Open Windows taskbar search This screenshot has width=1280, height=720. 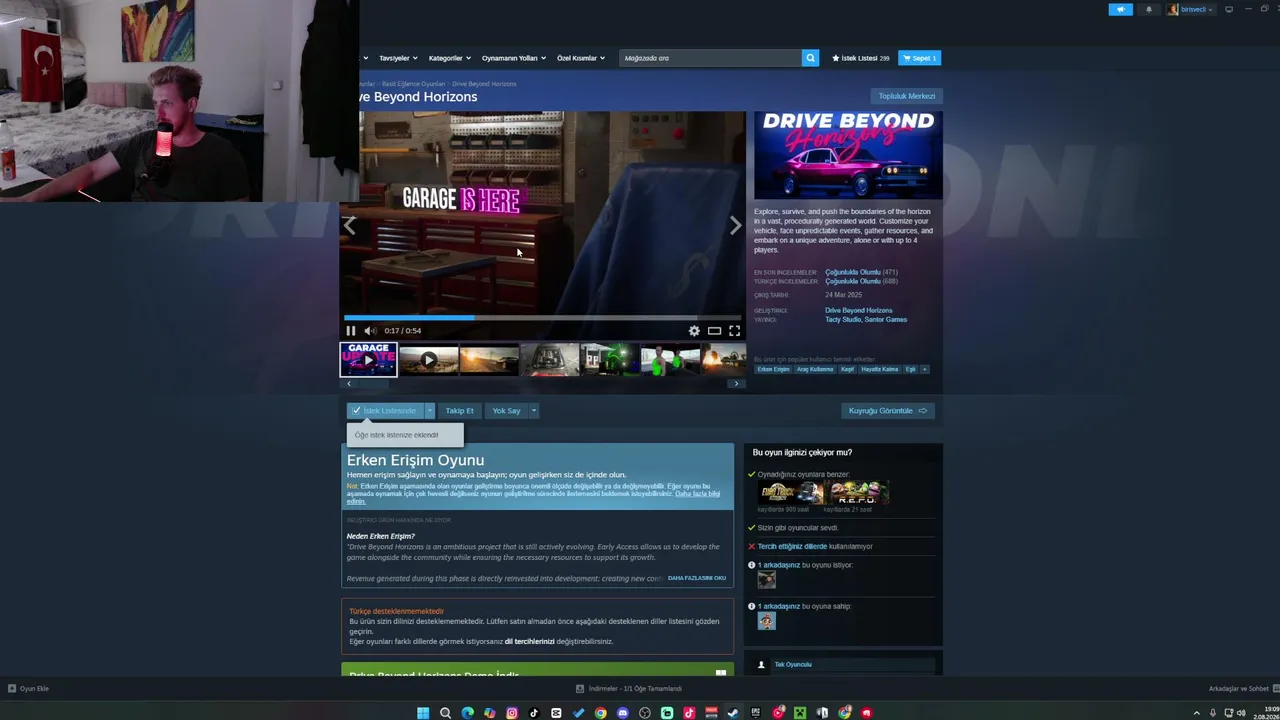point(445,713)
